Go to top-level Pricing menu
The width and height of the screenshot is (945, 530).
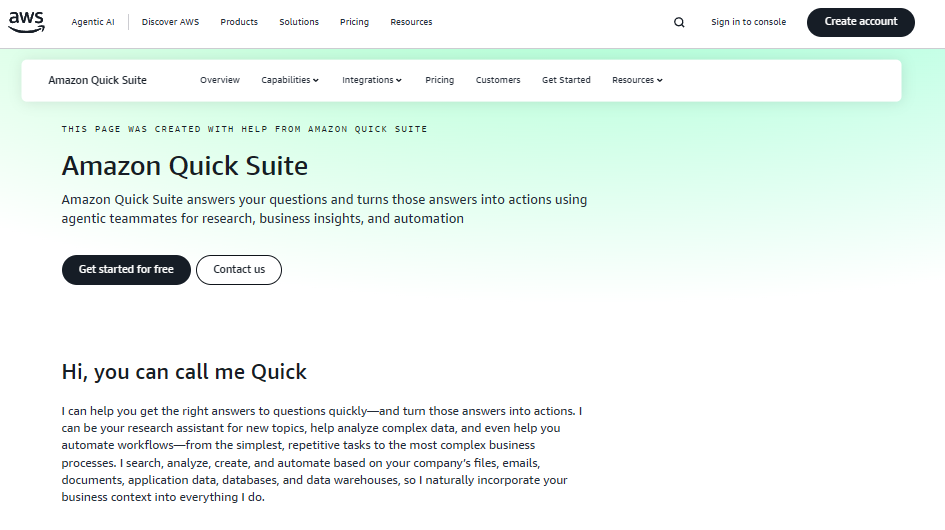[x=354, y=22]
